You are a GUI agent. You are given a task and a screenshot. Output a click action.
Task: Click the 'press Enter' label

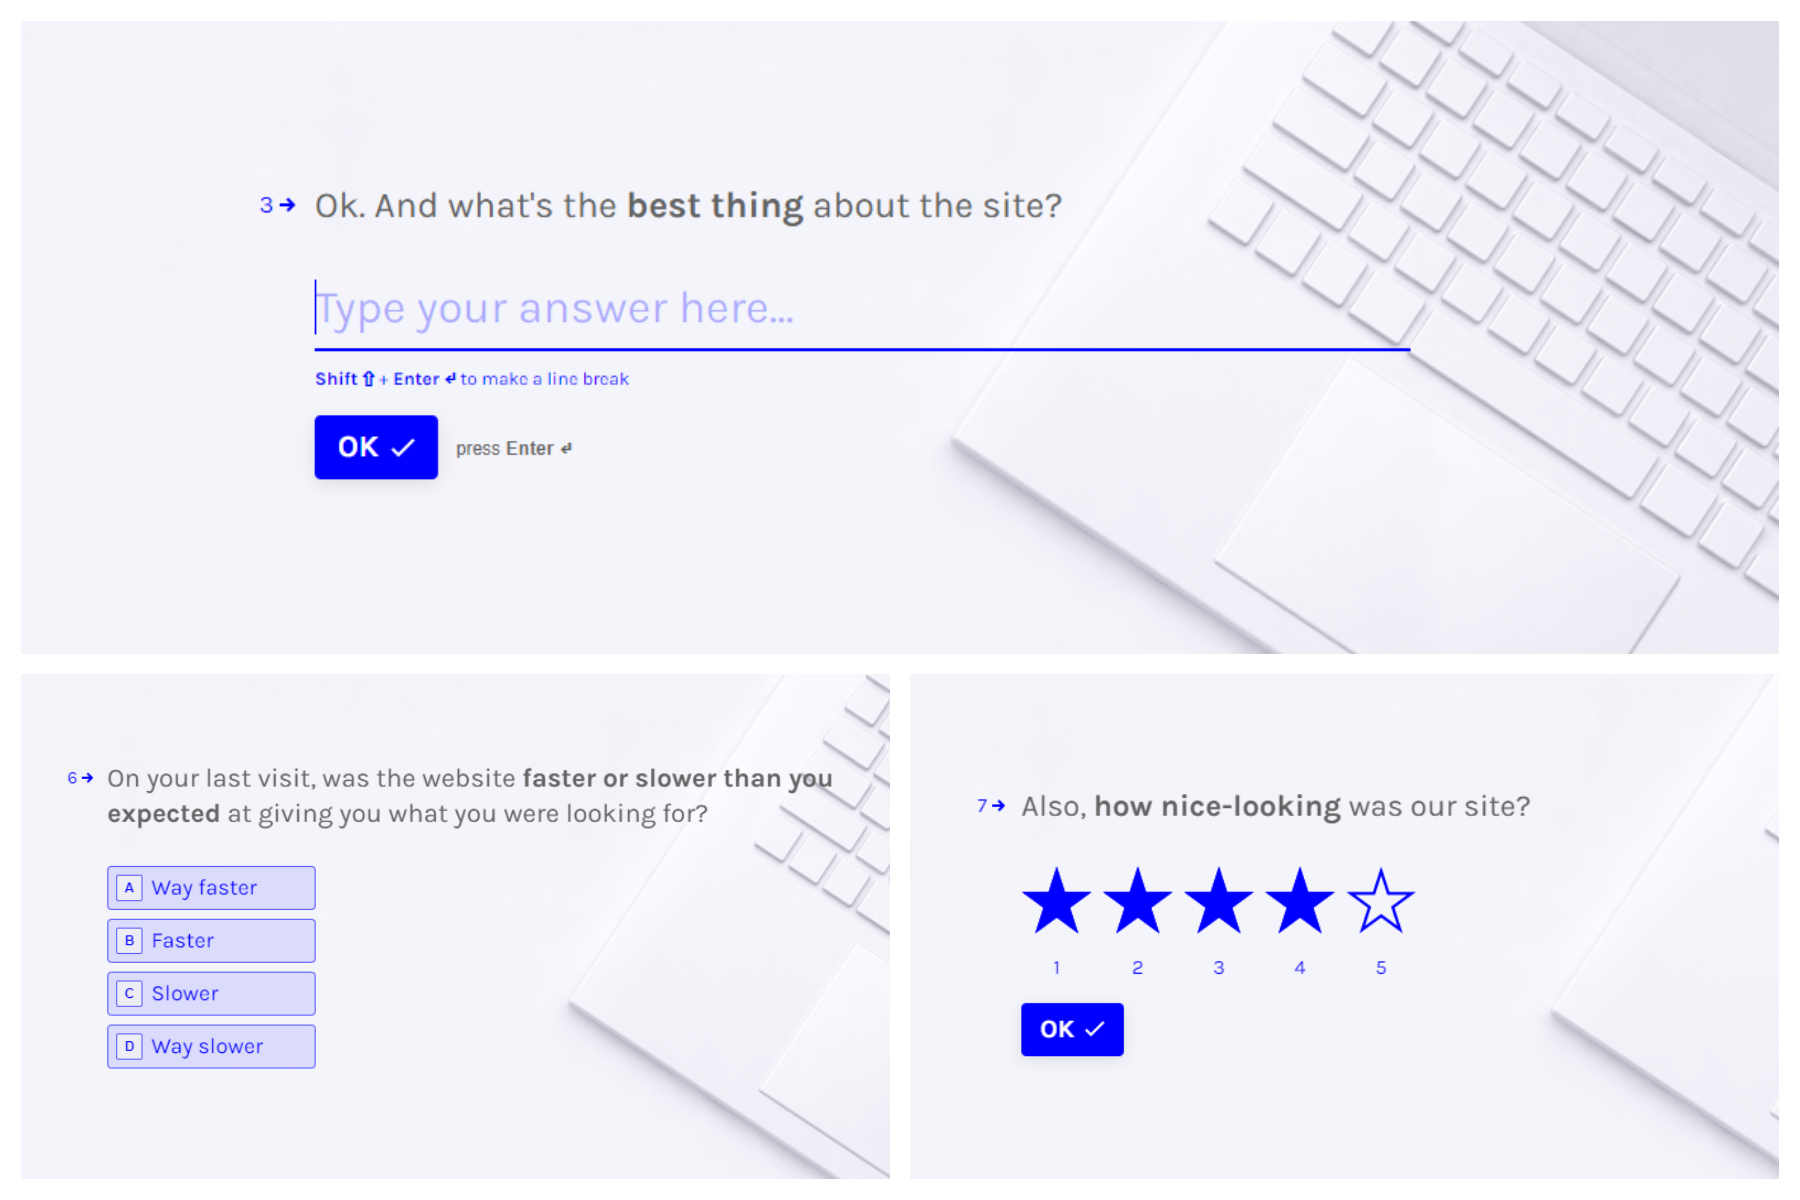[x=512, y=447]
